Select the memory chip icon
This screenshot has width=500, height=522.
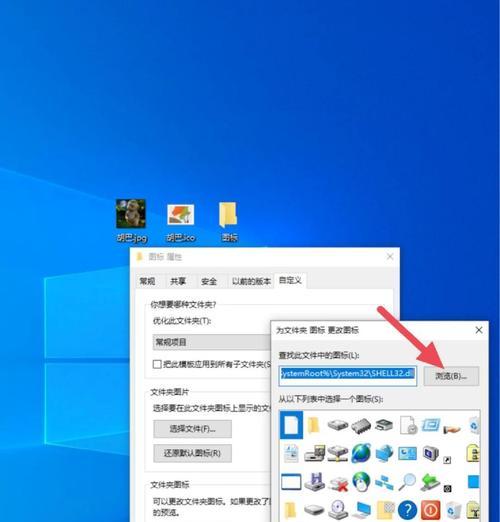point(361,426)
